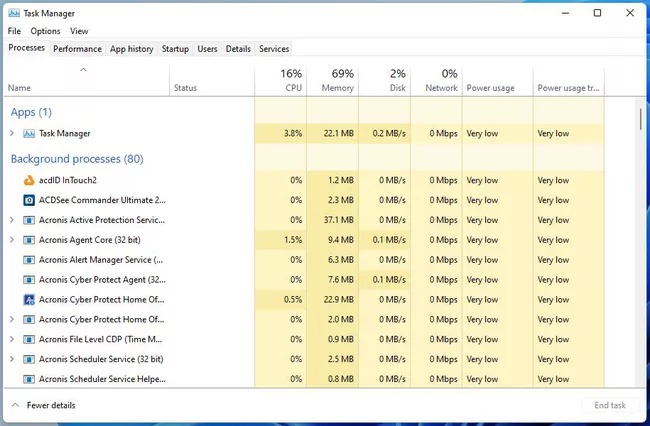Viewport: 650px width, 426px height.
Task: Open the File menu
Action: [14, 31]
